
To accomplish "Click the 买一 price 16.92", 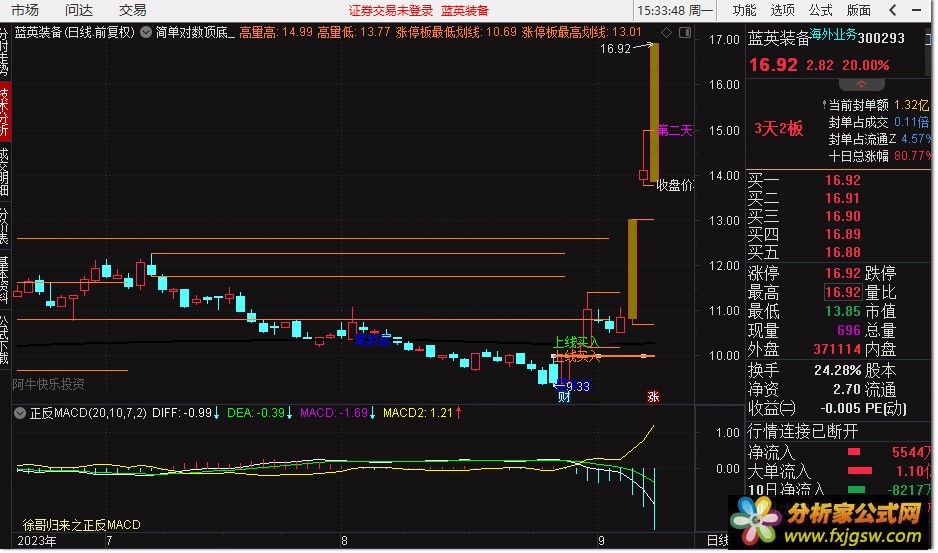I will coord(842,180).
